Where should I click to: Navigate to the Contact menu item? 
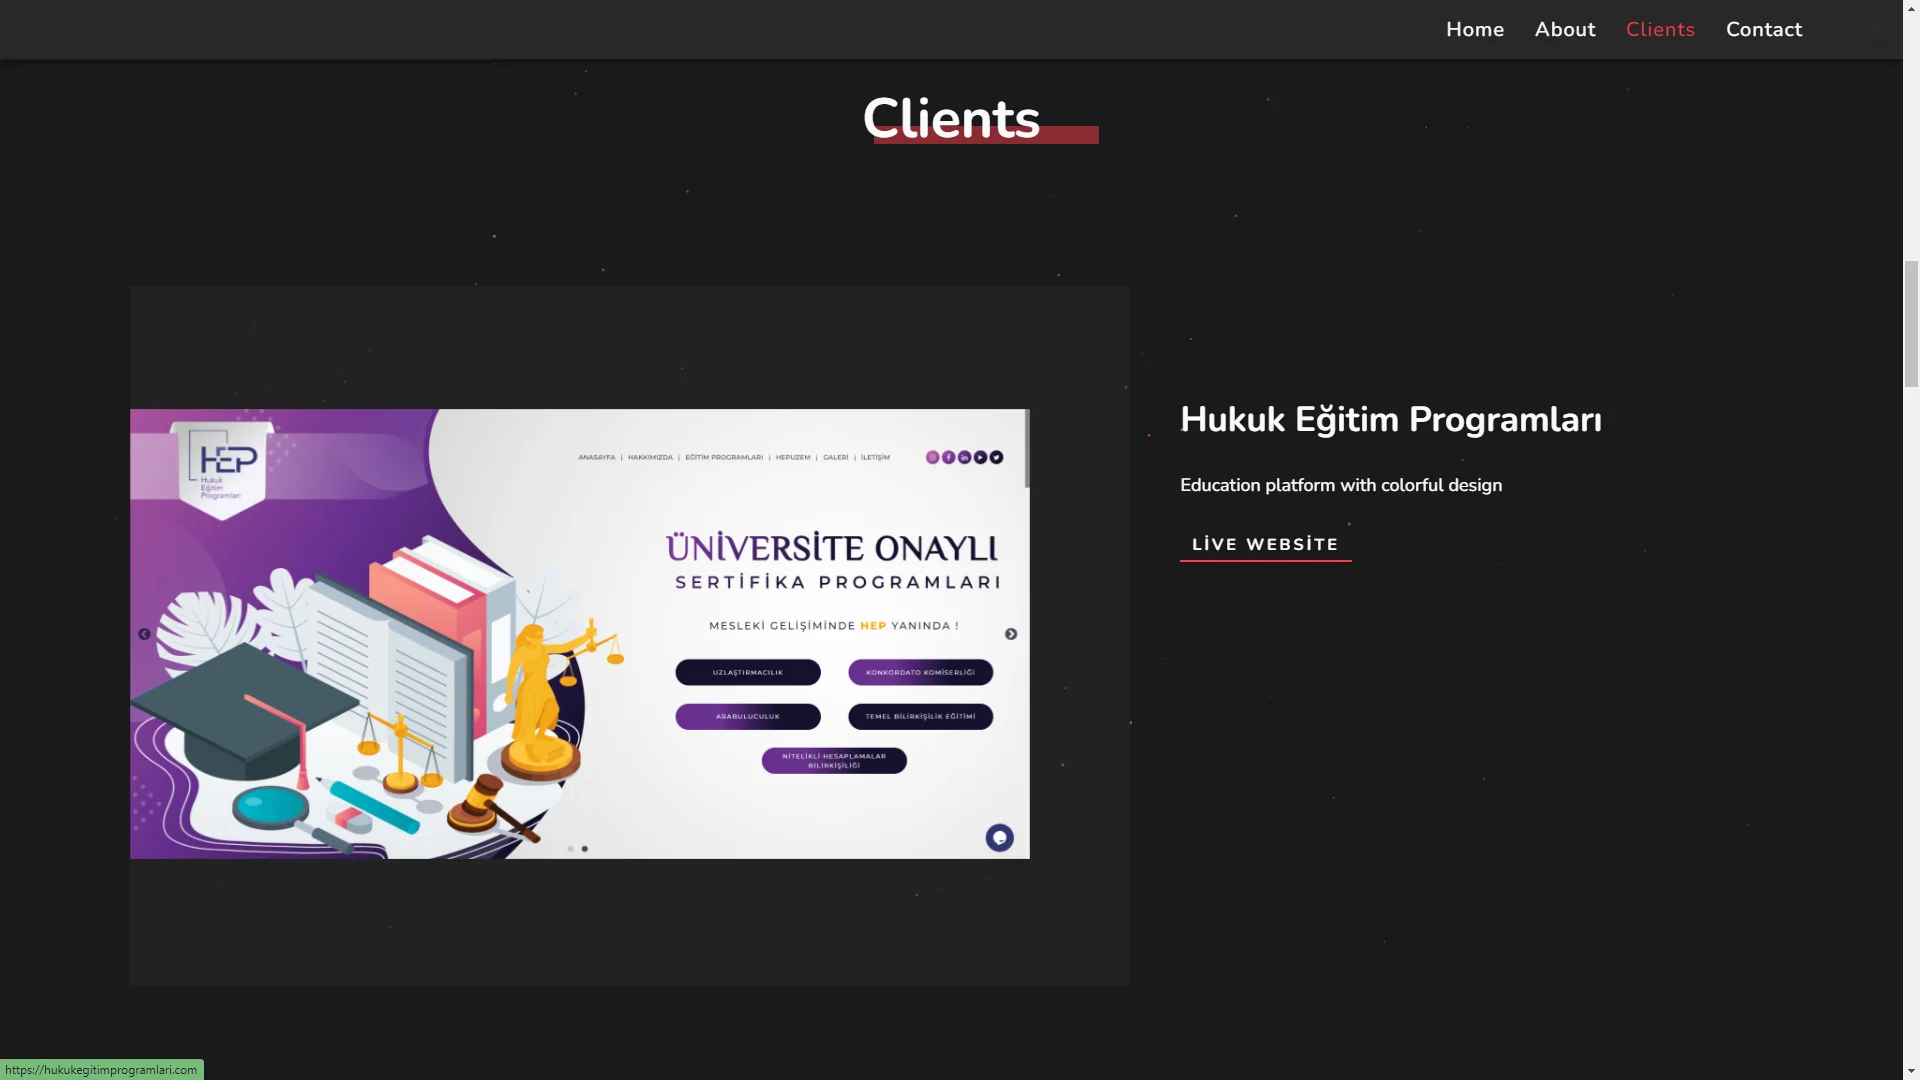tap(1763, 30)
